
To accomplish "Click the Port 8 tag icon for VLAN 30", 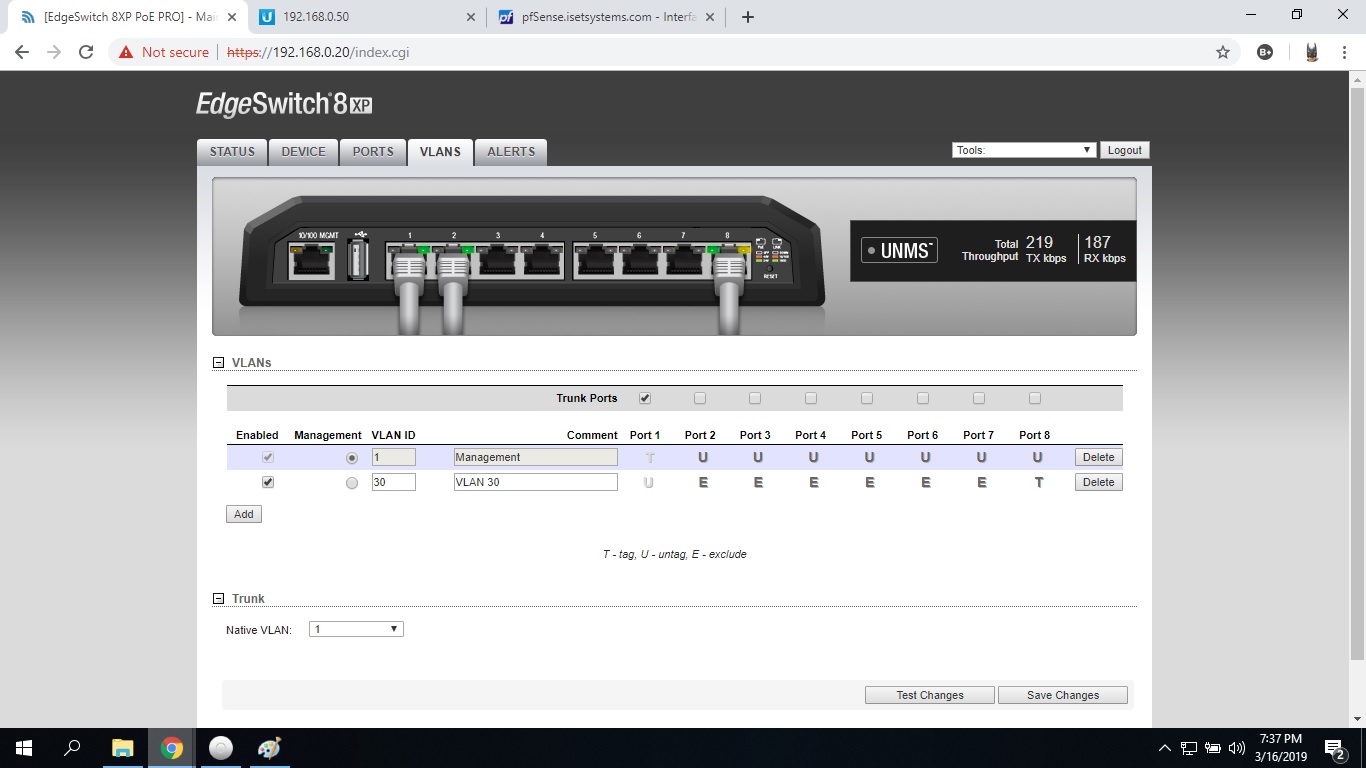I will [1038, 482].
